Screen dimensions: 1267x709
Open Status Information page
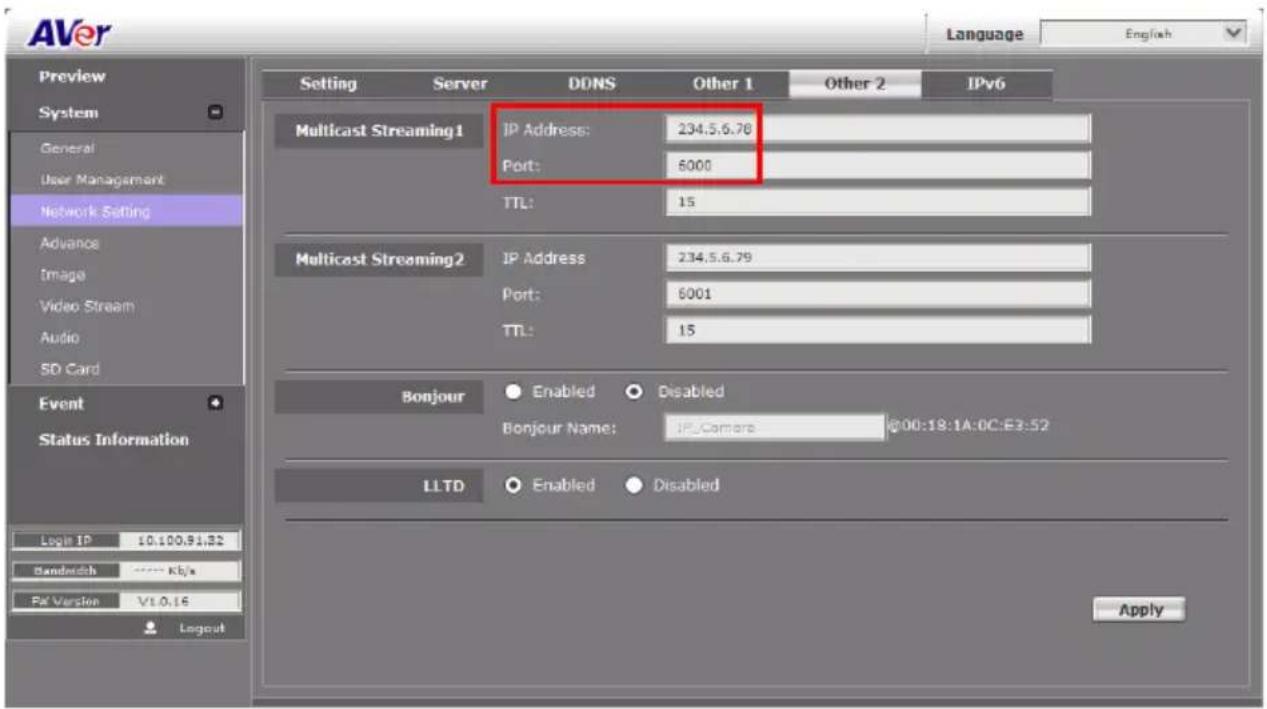(x=113, y=439)
